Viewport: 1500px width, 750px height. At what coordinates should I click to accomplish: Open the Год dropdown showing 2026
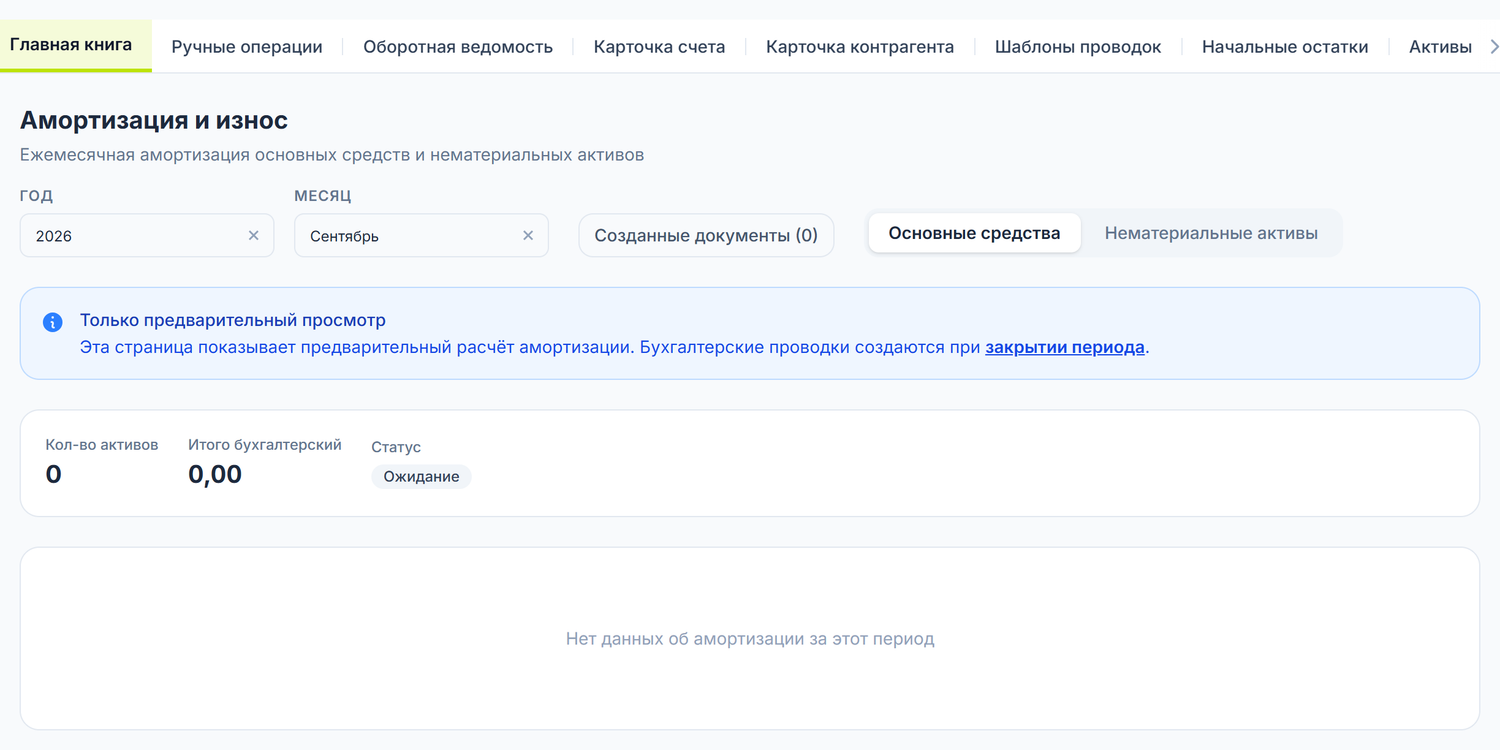coord(147,236)
